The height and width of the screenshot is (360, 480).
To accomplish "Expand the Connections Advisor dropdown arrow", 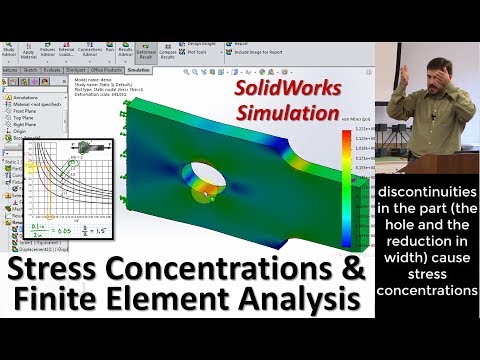I will 90,62.
